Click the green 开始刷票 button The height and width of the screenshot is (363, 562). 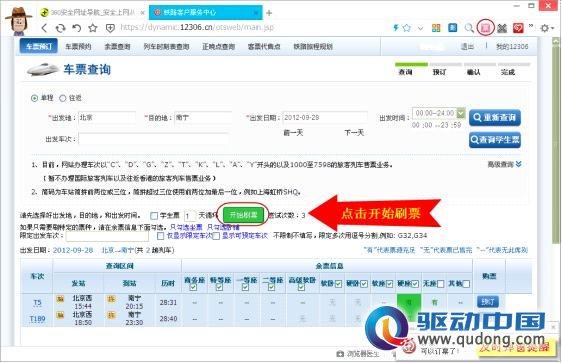point(244,215)
